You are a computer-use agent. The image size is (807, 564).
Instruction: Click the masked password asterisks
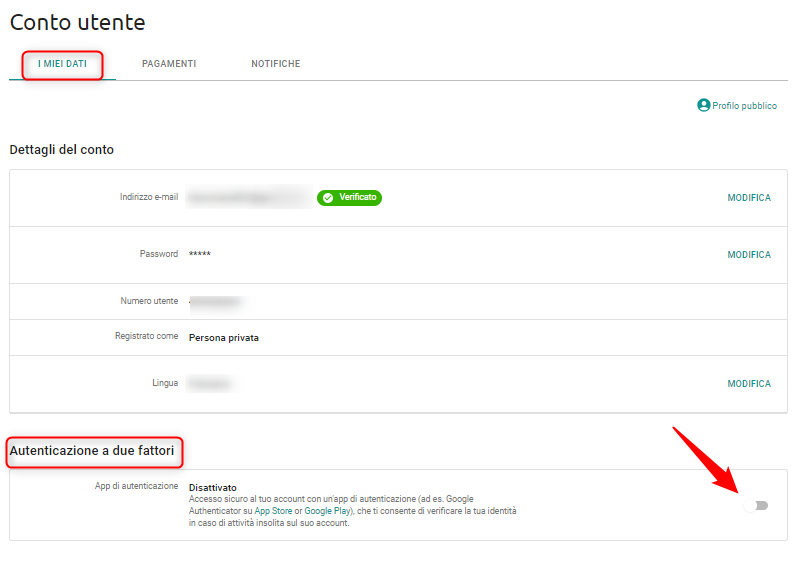(200, 255)
